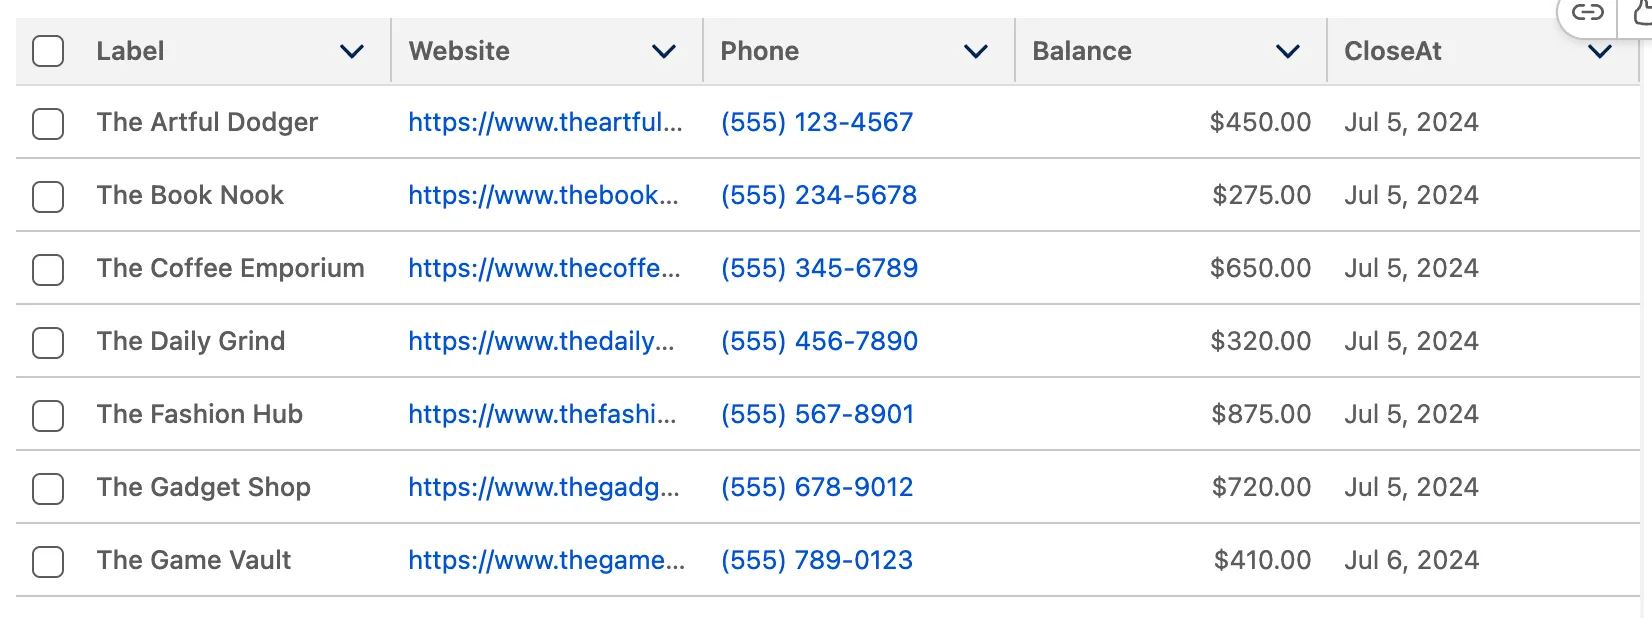Click the $650.00 balance cell

(1260, 269)
